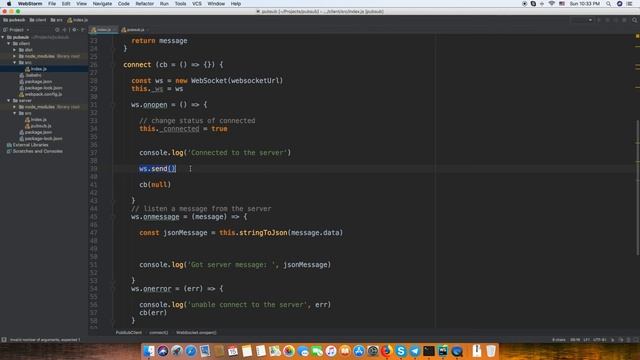Image resolution: width=640 pixels, height=360 pixels.
Task: Open Finder from the dock
Action: click(x=149, y=351)
